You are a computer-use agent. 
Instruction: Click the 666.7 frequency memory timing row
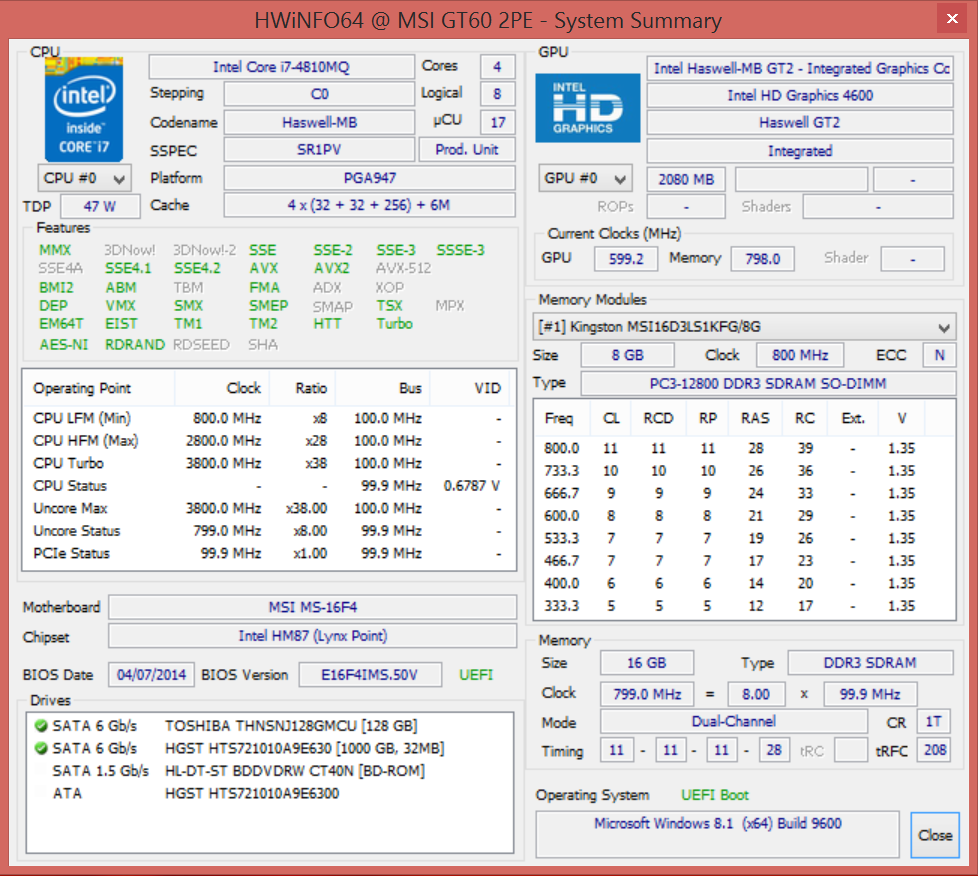coord(744,493)
